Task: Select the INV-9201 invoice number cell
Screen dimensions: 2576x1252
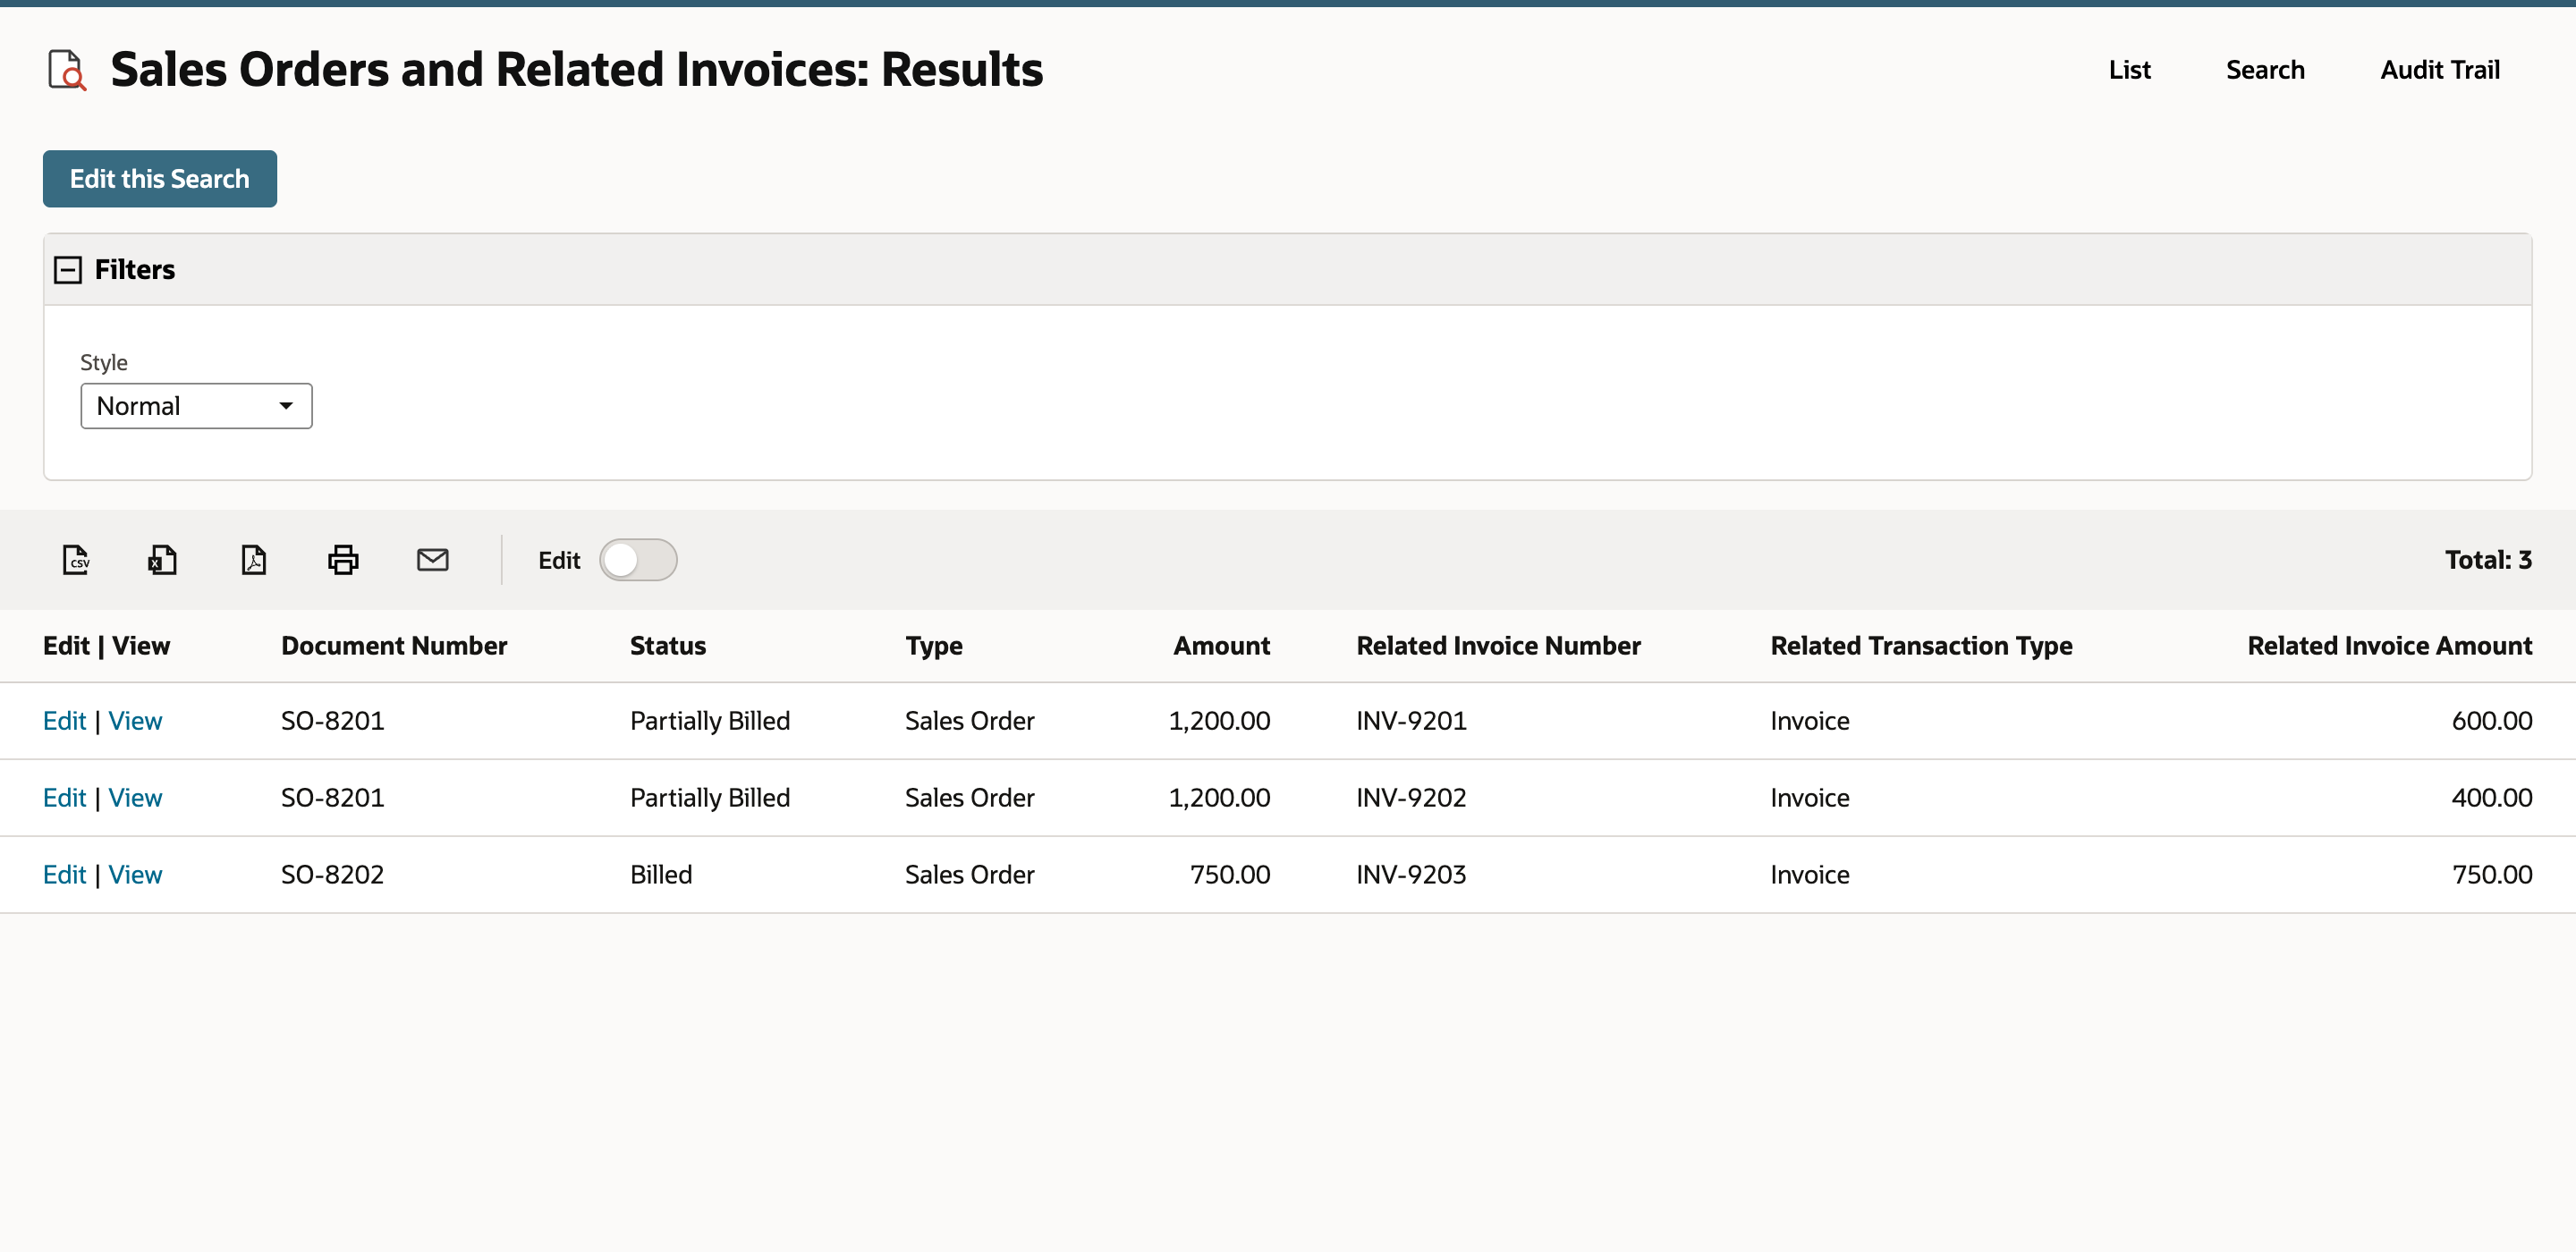Action: 1411,721
